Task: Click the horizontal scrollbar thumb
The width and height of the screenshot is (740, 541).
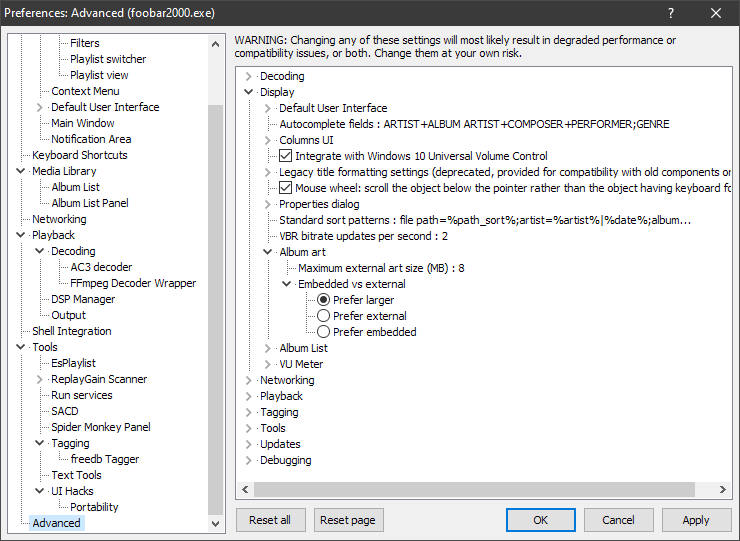Action: (474, 489)
